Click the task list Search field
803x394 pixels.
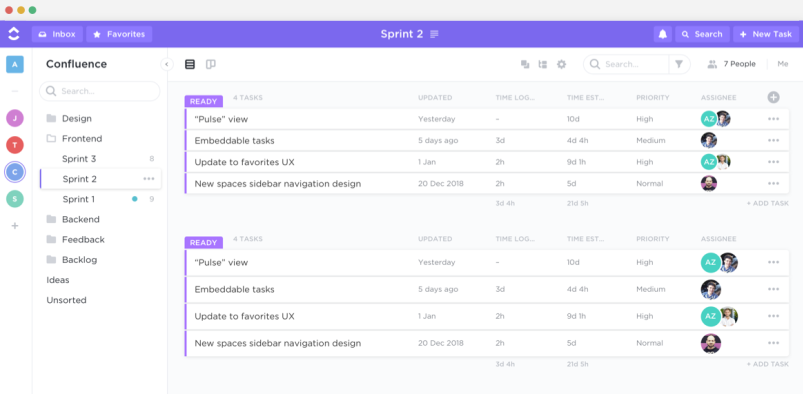click(627, 64)
